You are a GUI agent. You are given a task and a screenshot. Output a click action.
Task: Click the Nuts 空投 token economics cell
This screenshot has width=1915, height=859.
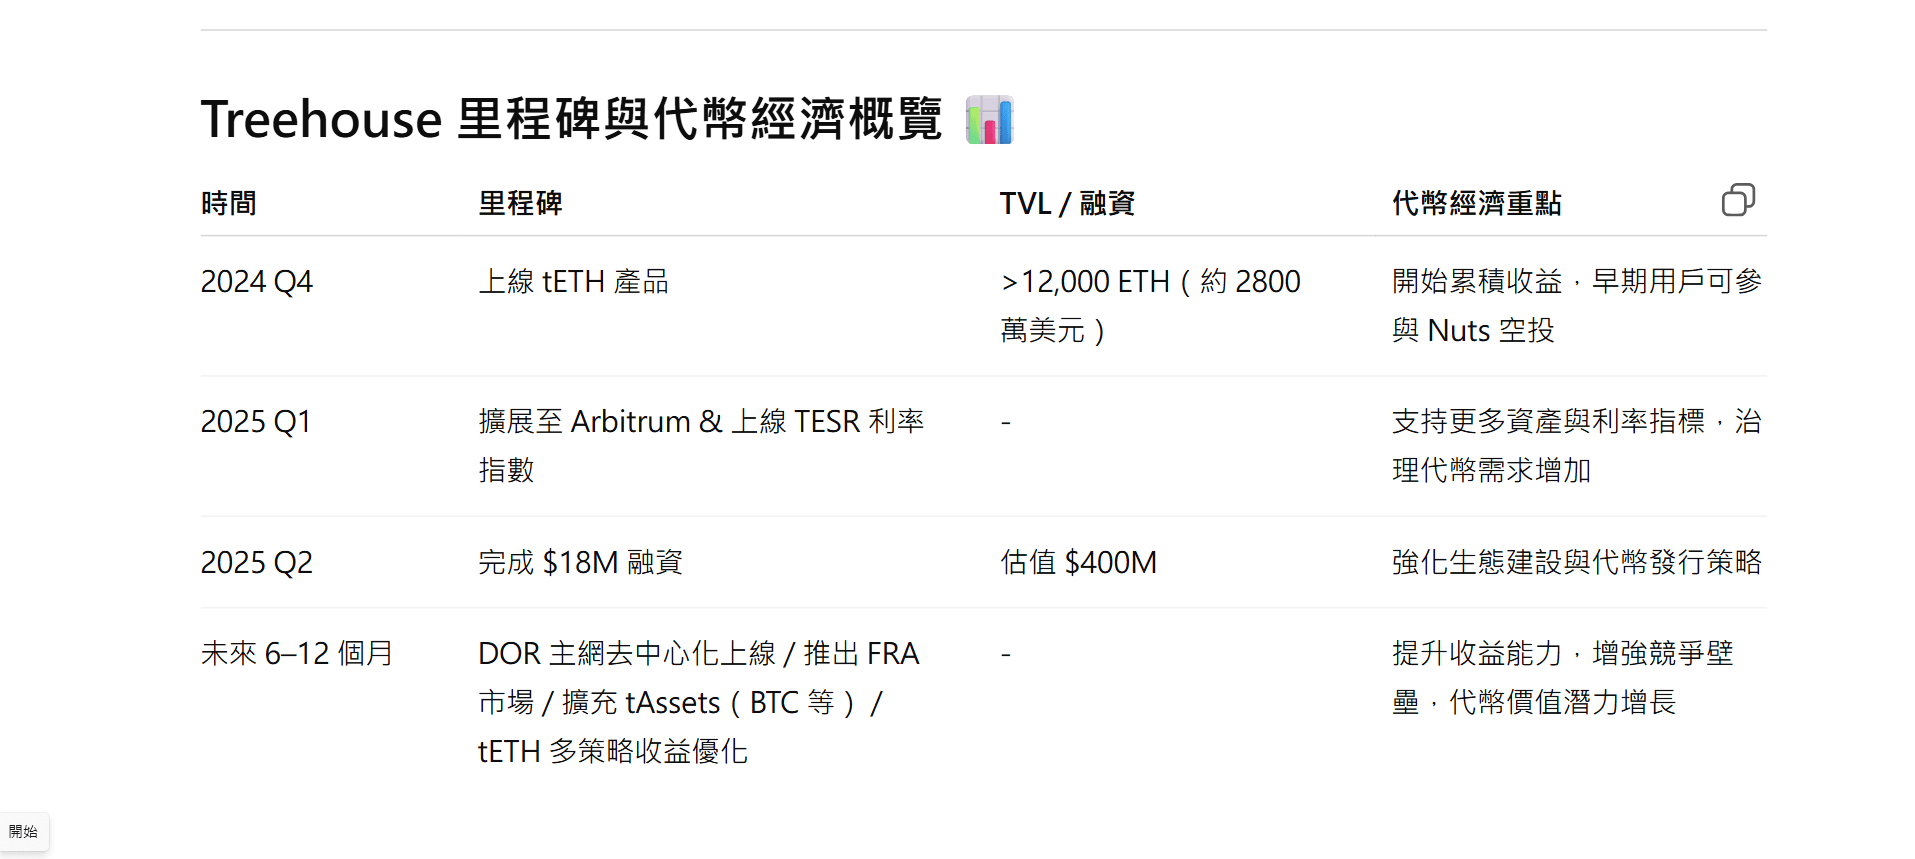(x=1577, y=306)
